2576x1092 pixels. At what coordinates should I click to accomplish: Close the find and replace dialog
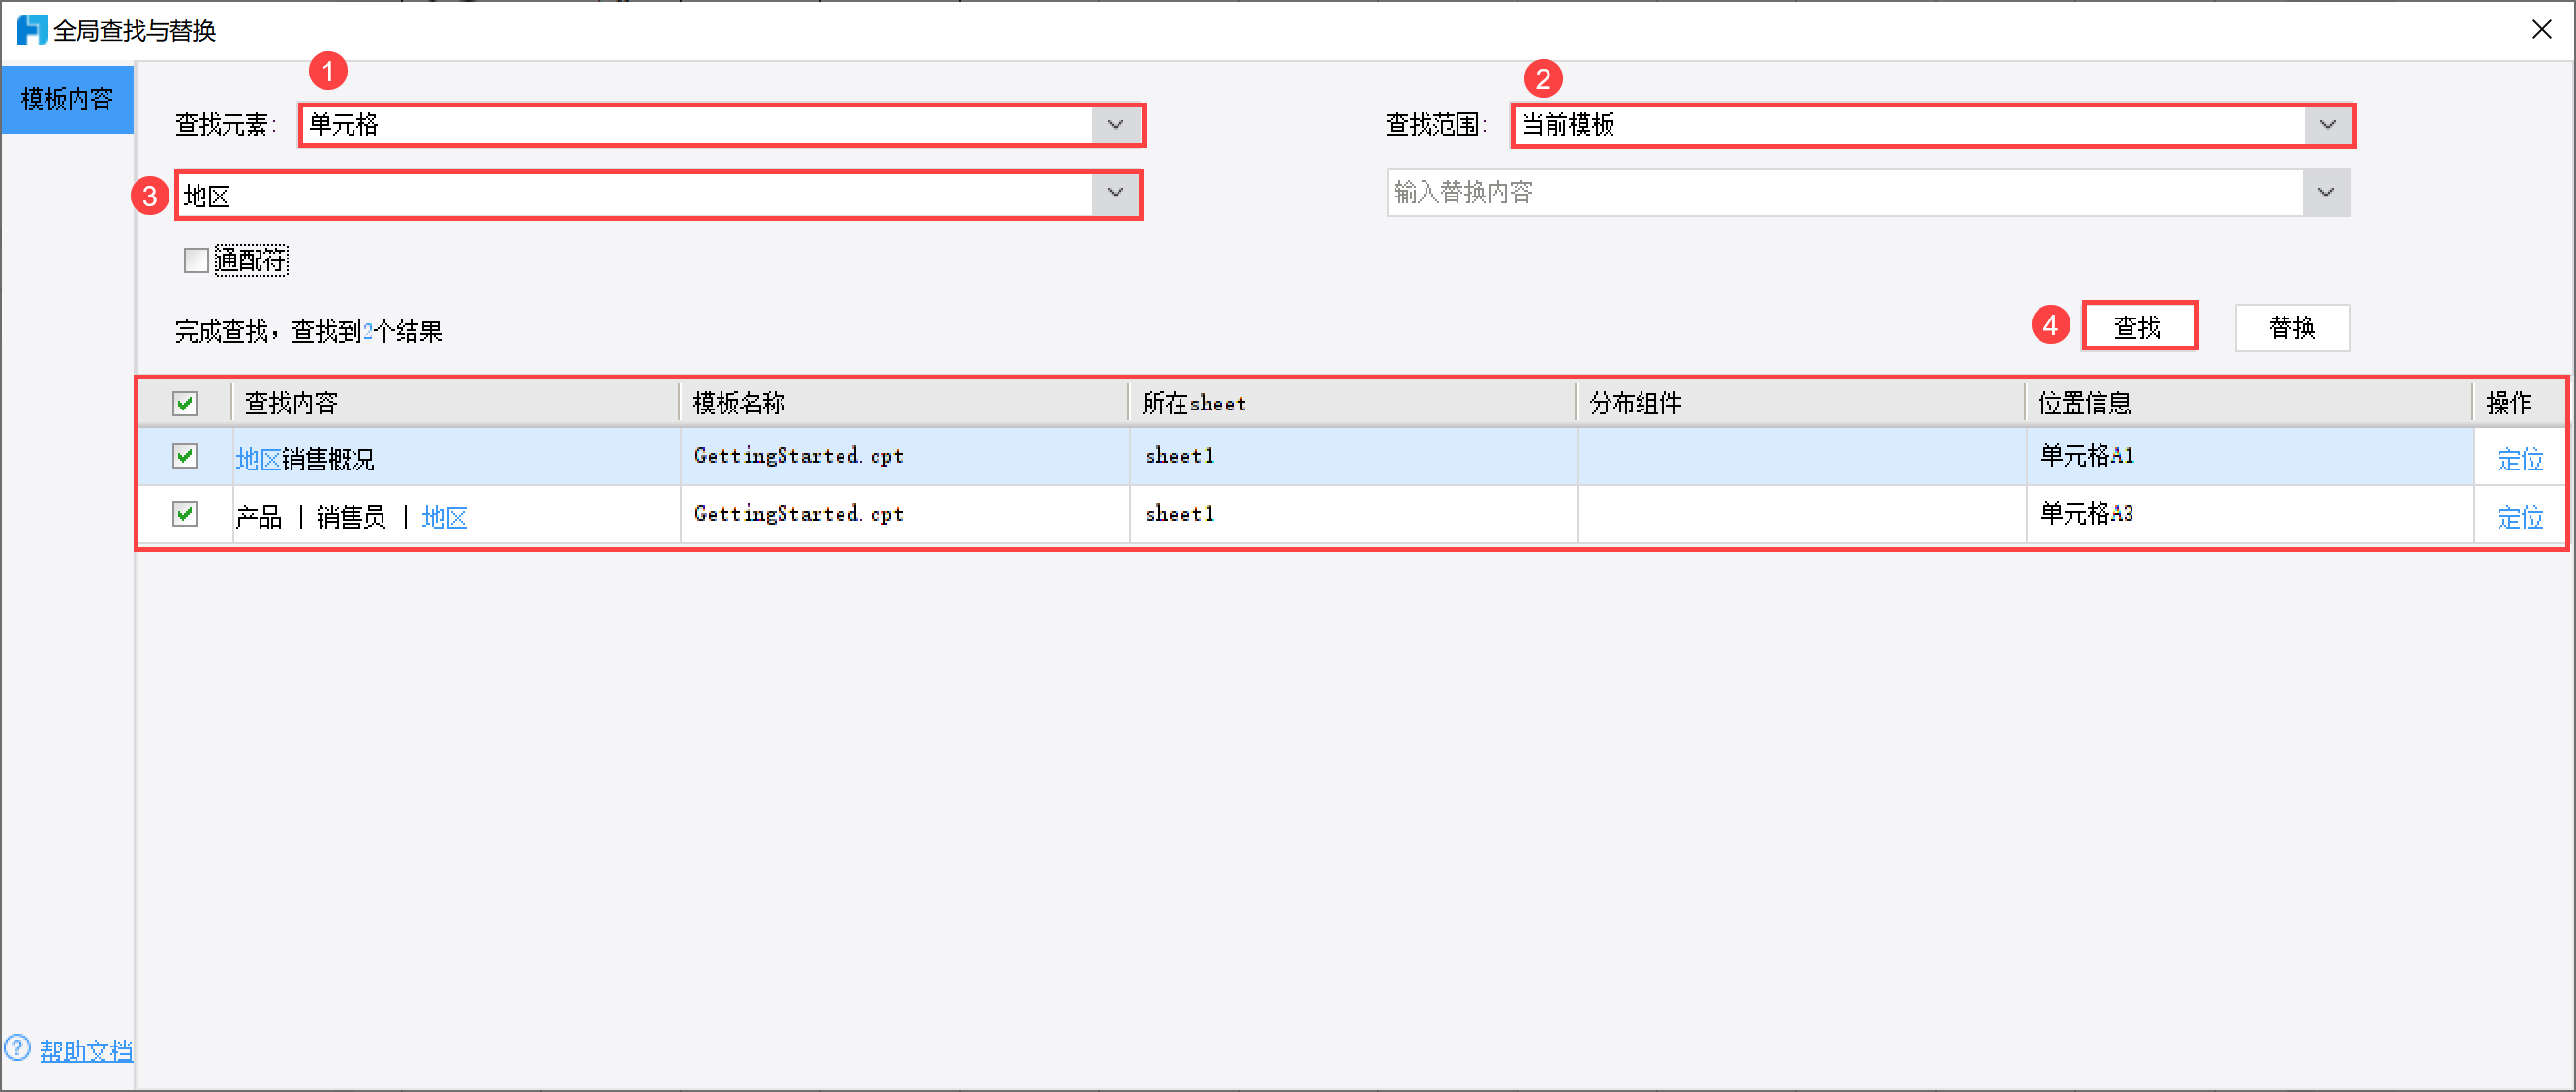2541,30
